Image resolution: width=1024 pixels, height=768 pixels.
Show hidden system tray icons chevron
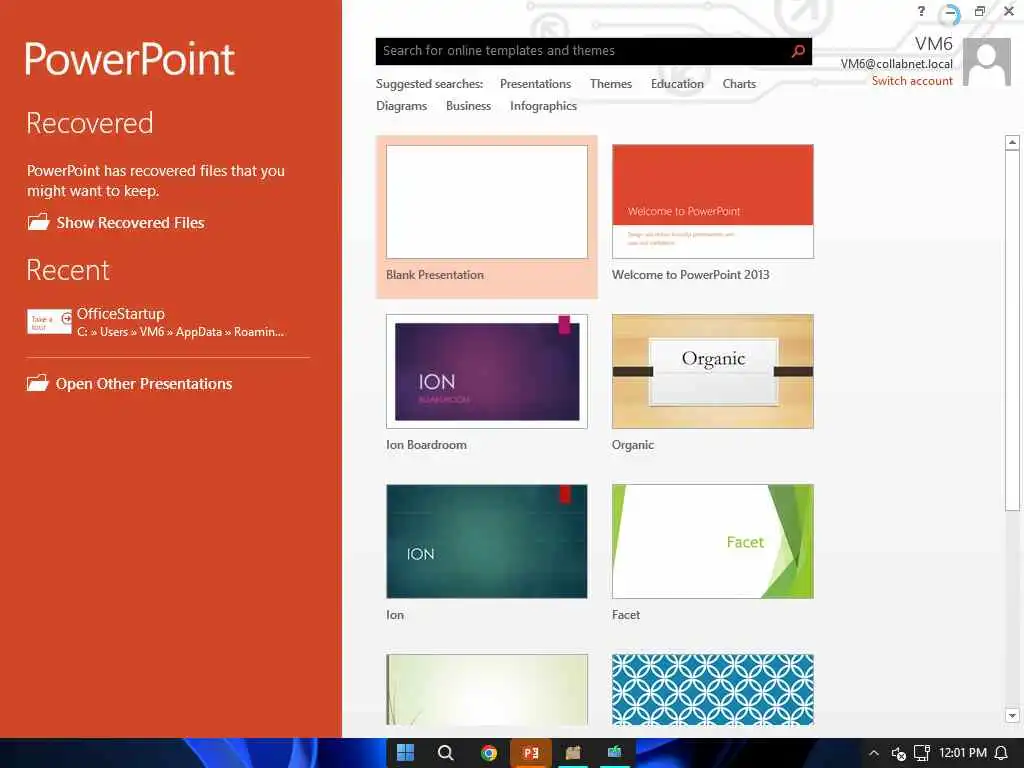pyautogui.click(x=874, y=753)
